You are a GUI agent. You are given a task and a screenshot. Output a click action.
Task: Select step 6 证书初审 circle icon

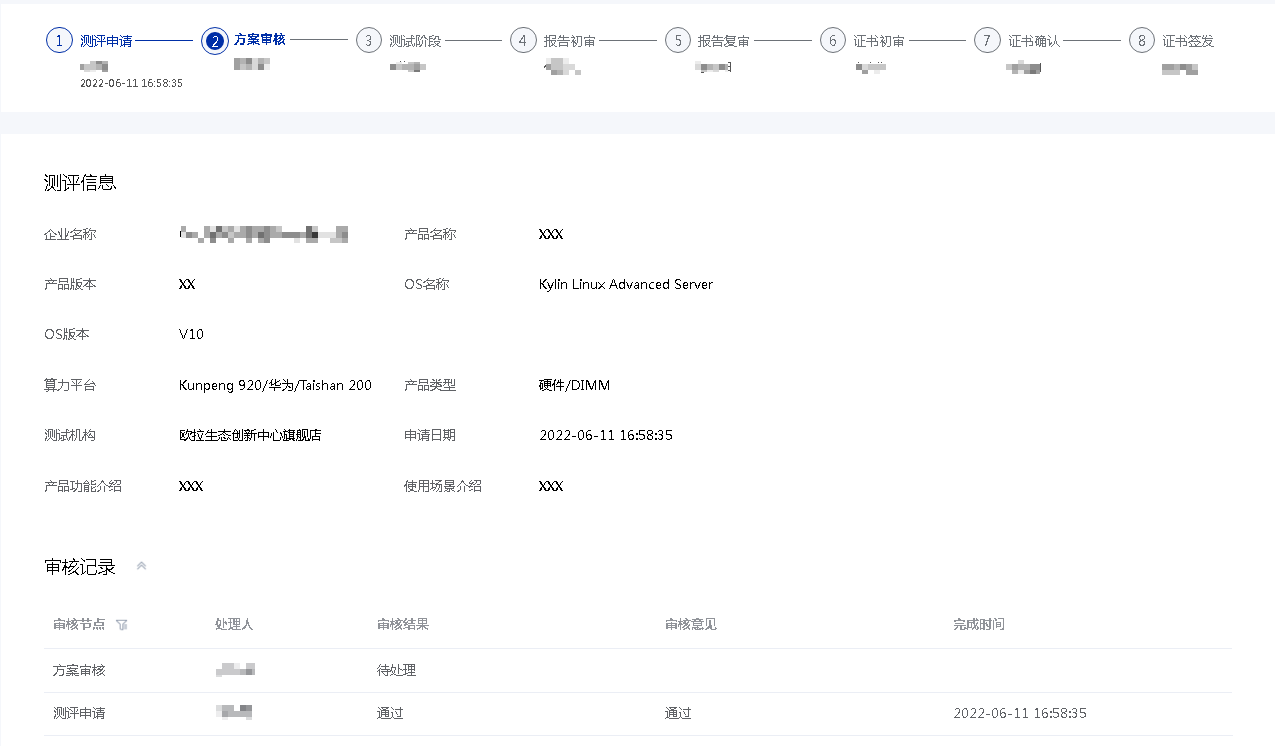pyautogui.click(x=833, y=41)
